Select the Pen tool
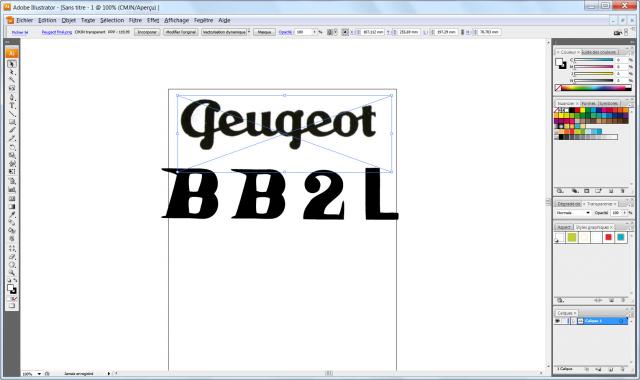The width and height of the screenshot is (640, 380). coord(12,97)
